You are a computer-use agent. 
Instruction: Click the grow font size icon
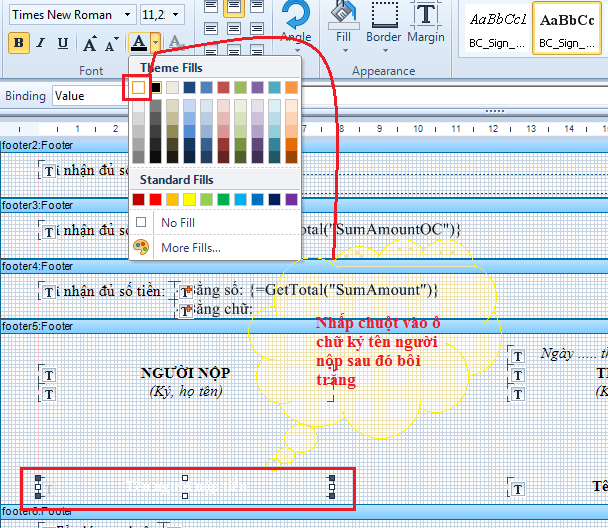coord(90,43)
